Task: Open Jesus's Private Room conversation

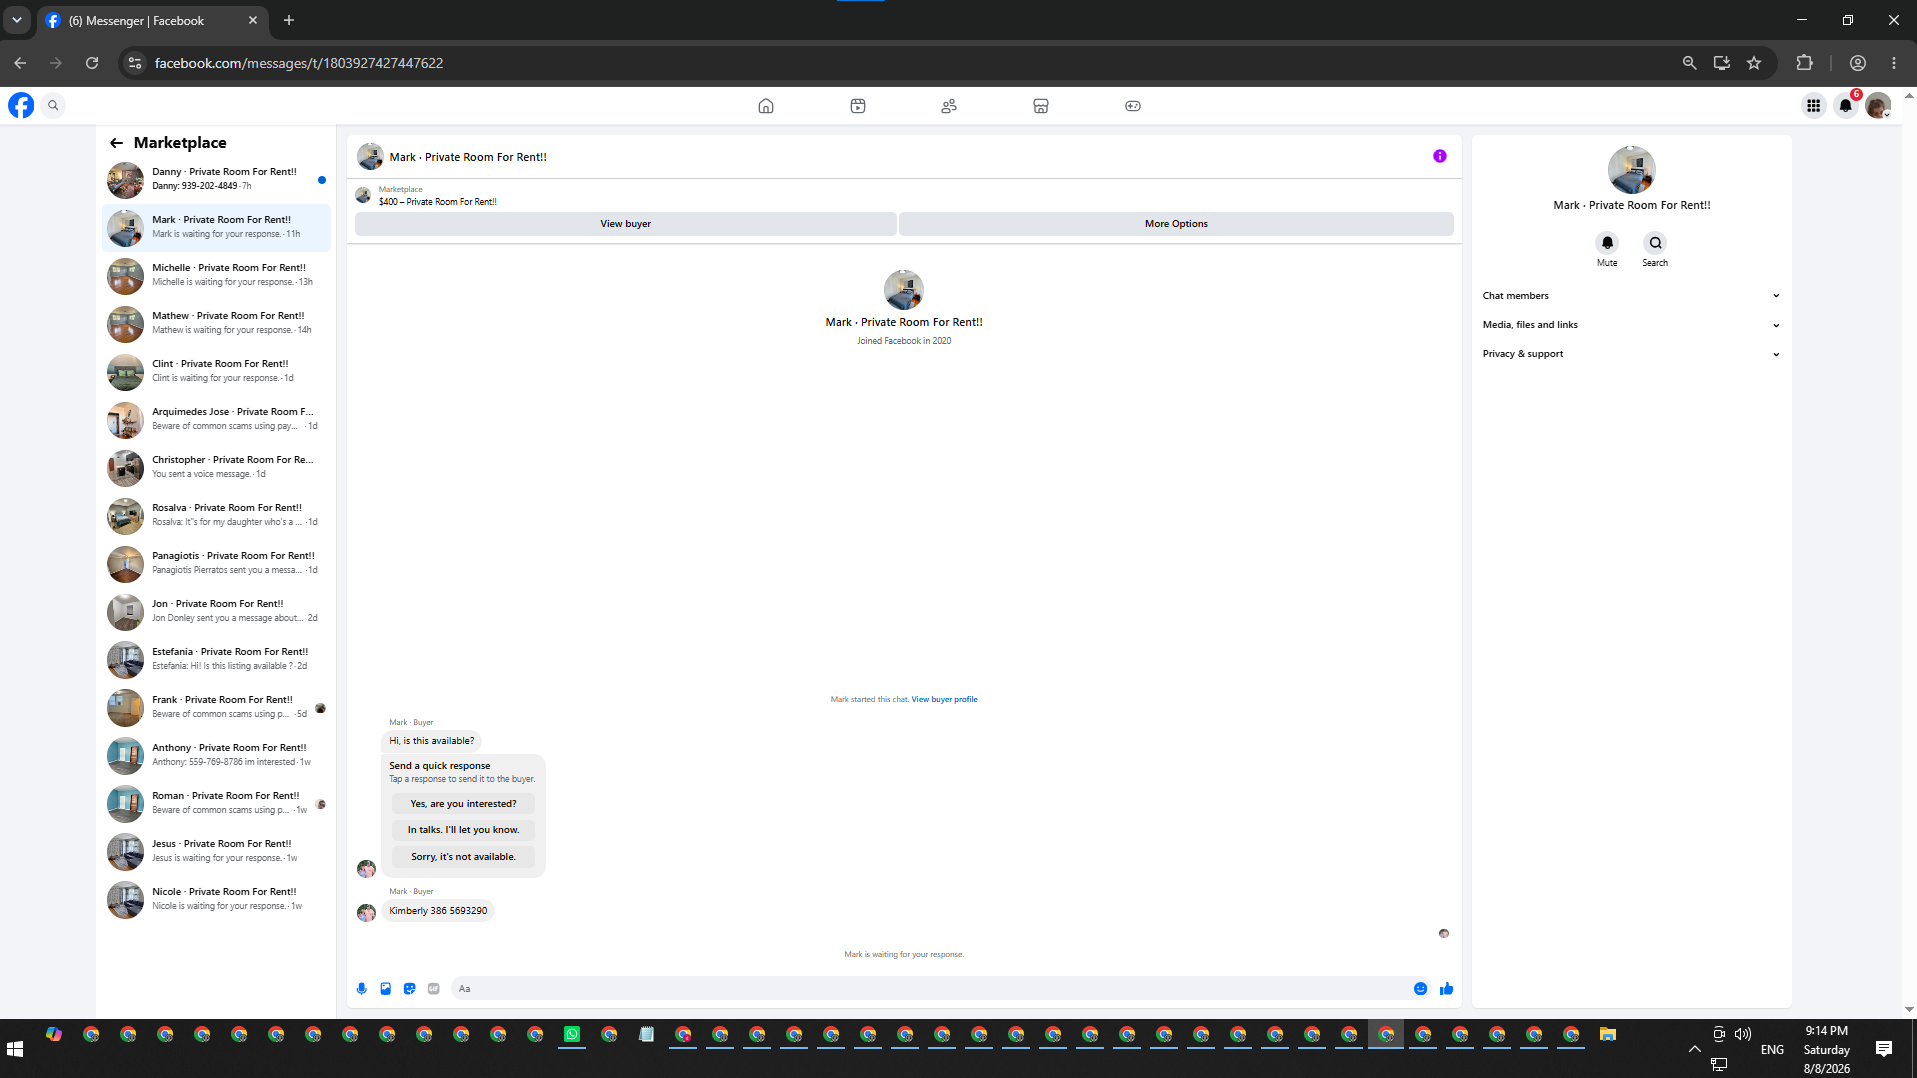Action: click(216, 852)
